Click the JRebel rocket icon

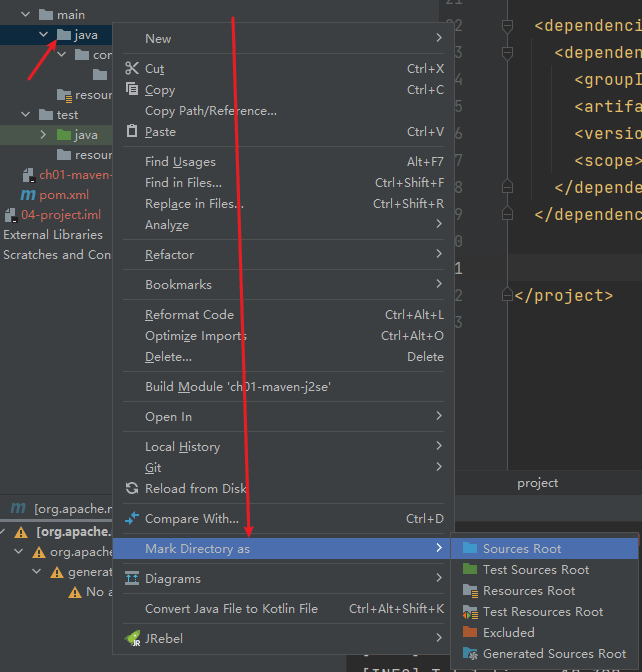click(x=133, y=638)
